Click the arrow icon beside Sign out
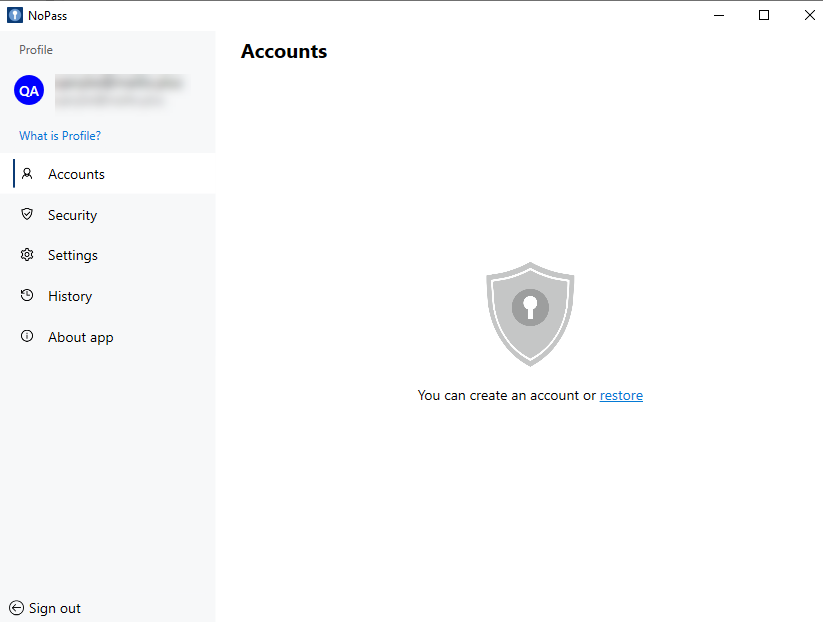The image size is (823, 622). [16, 608]
